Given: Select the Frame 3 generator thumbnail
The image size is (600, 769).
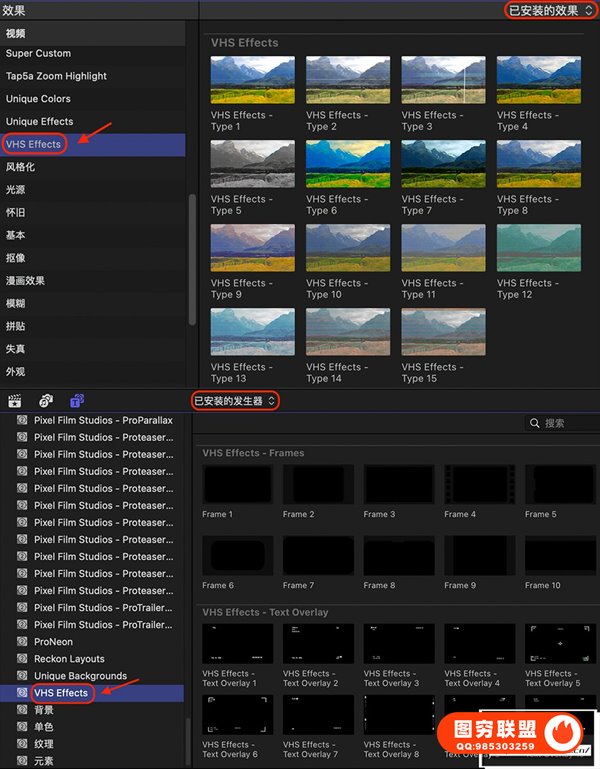Looking at the screenshot, I should pos(399,485).
